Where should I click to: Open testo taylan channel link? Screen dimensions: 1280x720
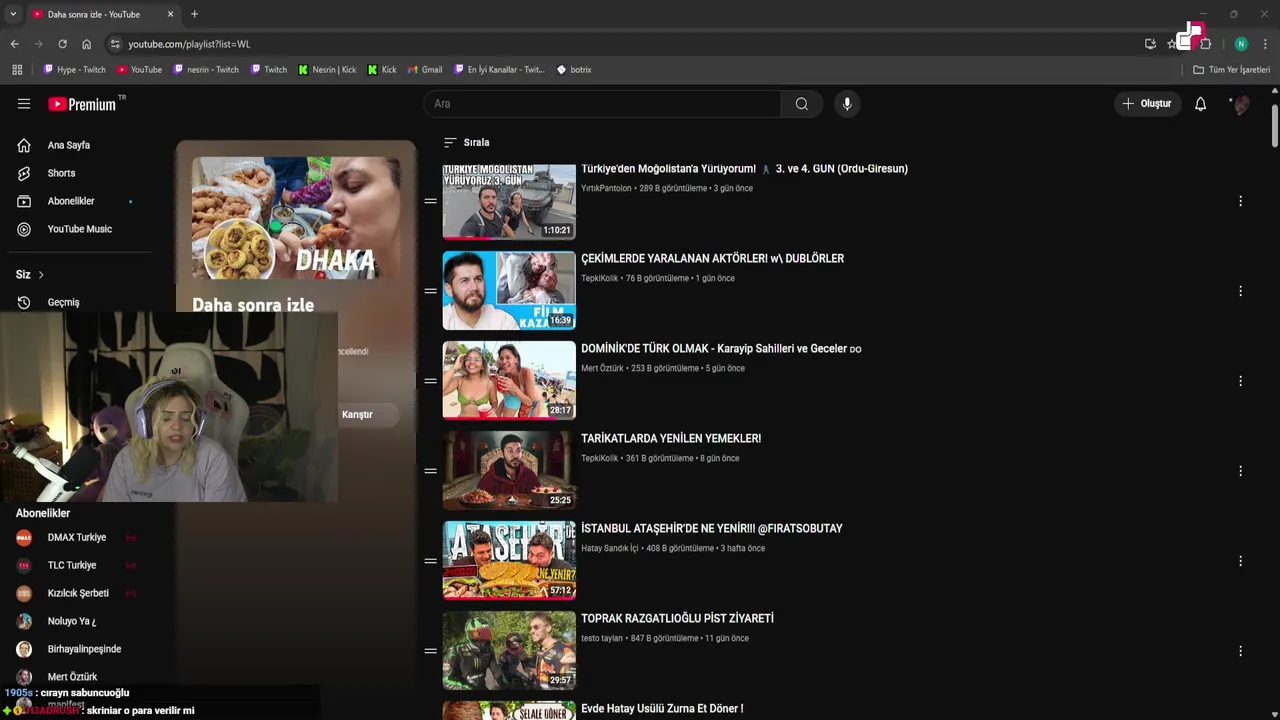click(602, 638)
